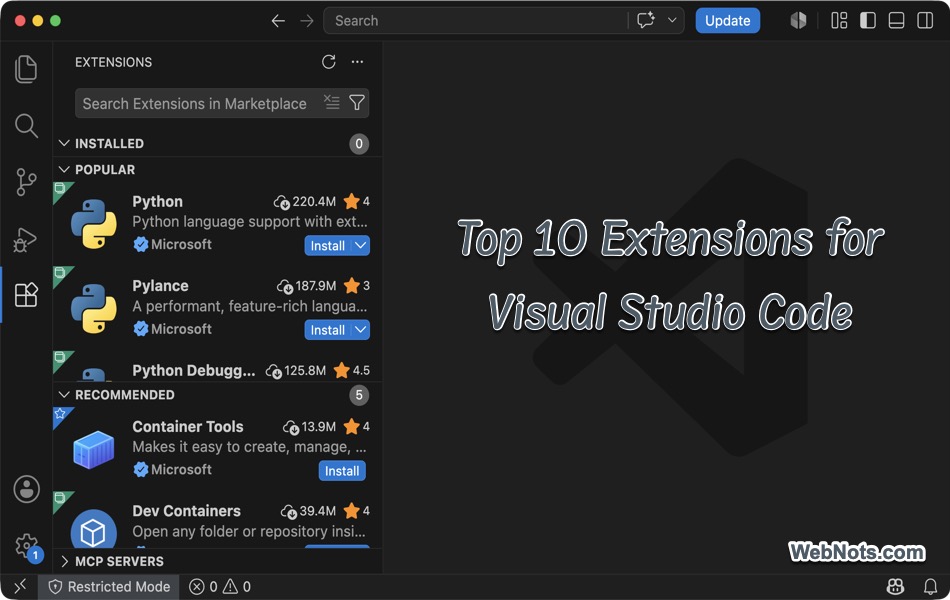Screen dimensions: 950x600
Task: Open Pylance Install dropdown arrow
Action: (x=360, y=330)
